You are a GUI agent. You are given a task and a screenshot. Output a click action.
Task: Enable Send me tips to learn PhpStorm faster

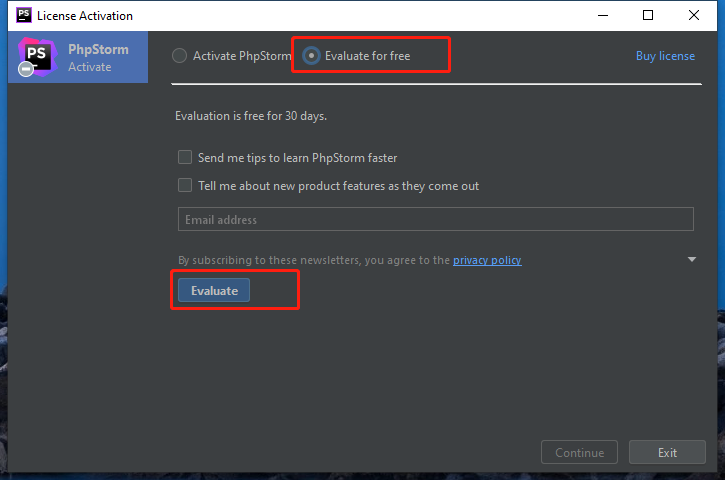click(x=185, y=157)
